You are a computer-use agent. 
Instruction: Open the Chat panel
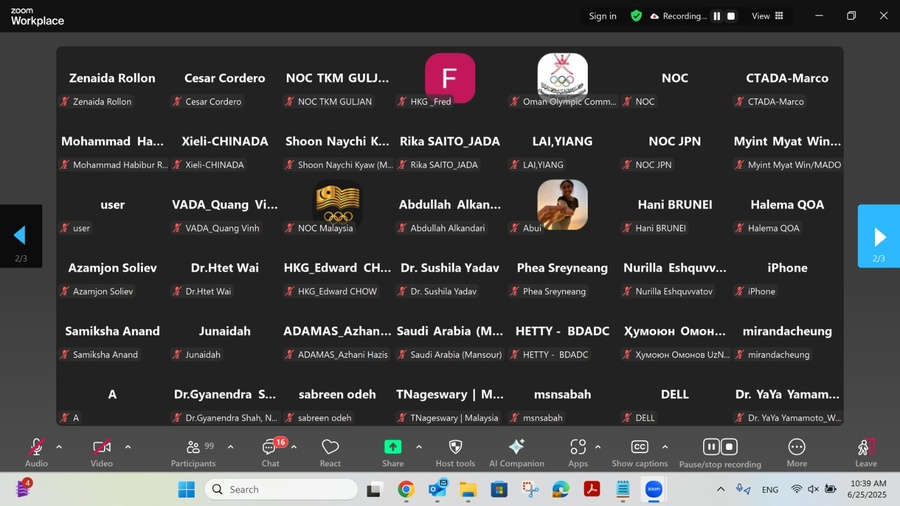click(269, 449)
